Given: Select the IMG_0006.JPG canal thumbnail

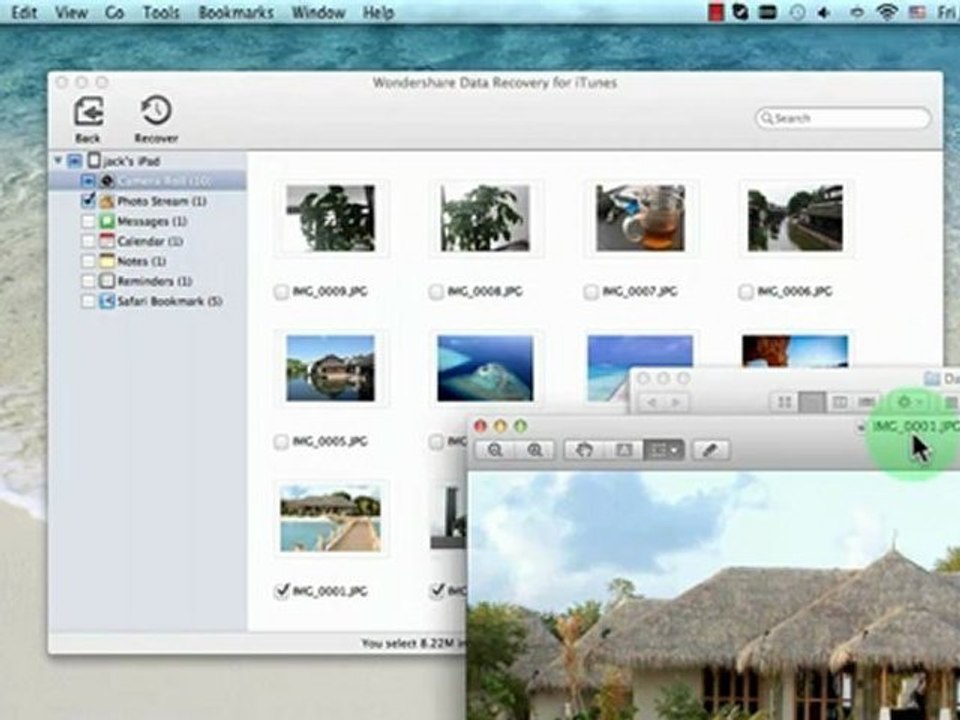Looking at the screenshot, I should [795, 218].
